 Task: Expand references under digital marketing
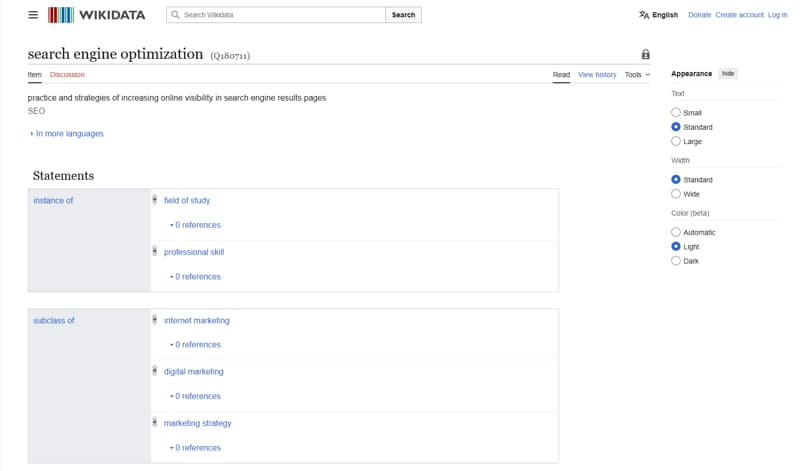pos(195,396)
